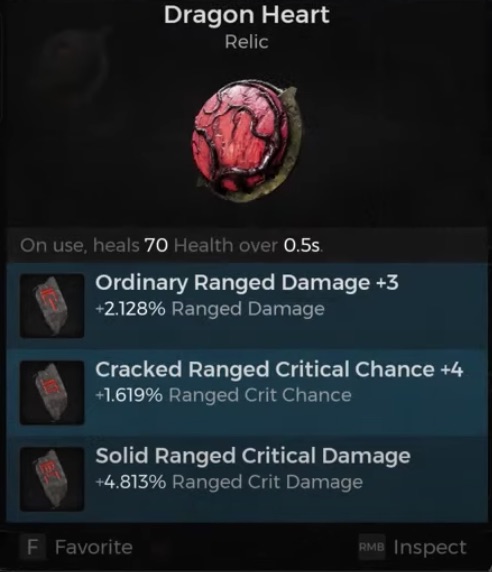This screenshot has height=572, width=492.
Task: Click the 0.5s duration value
Action: 302,246
